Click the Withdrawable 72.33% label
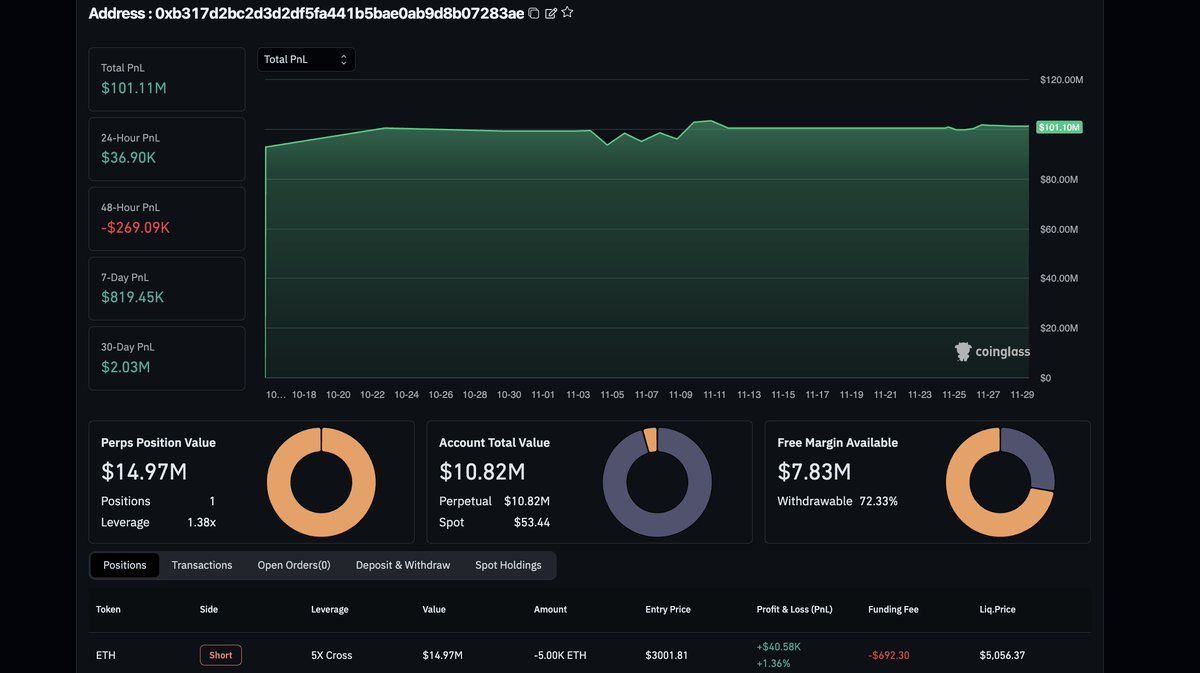 [837, 501]
